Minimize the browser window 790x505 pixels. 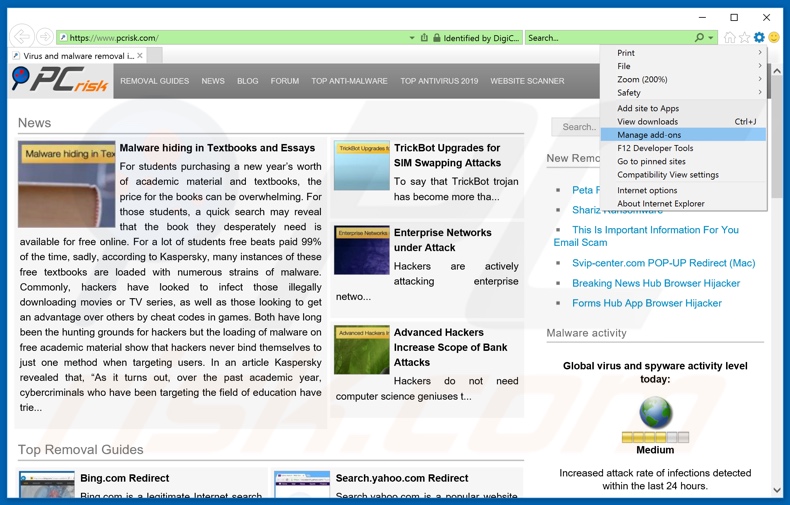click(x=702, y=17)
